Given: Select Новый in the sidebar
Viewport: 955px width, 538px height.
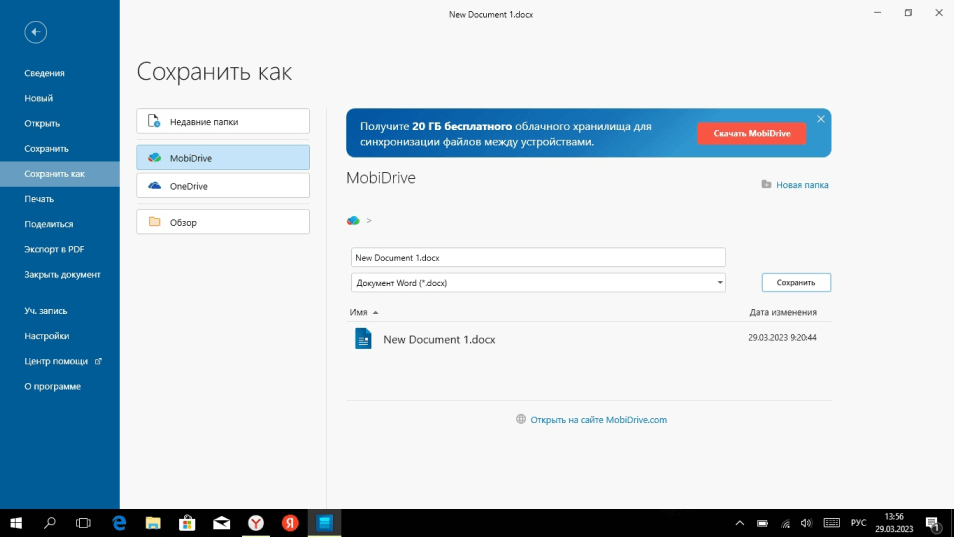Looking at the screenshot, I should (x=38, y=98).
